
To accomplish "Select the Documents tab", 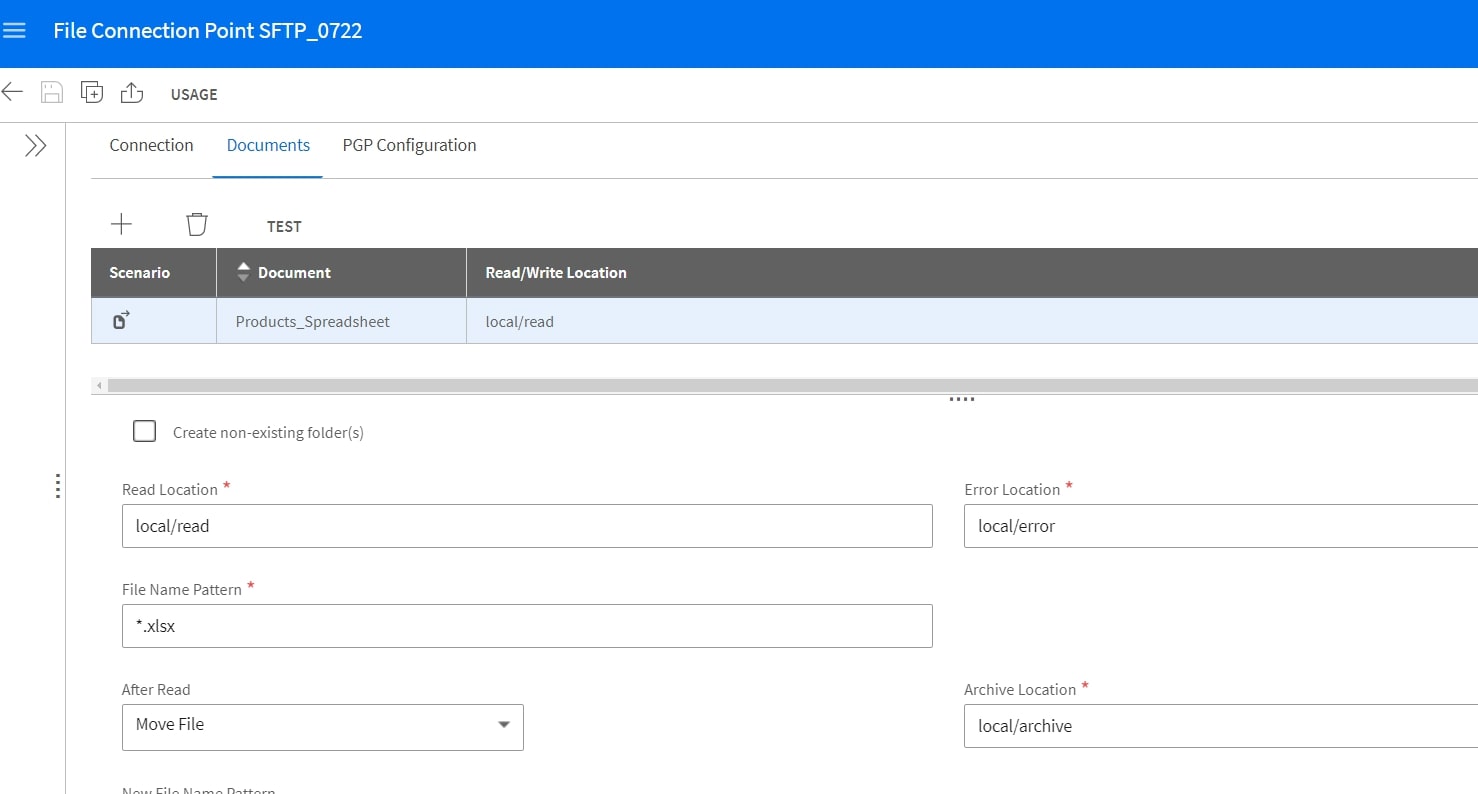I will point(268,145).
